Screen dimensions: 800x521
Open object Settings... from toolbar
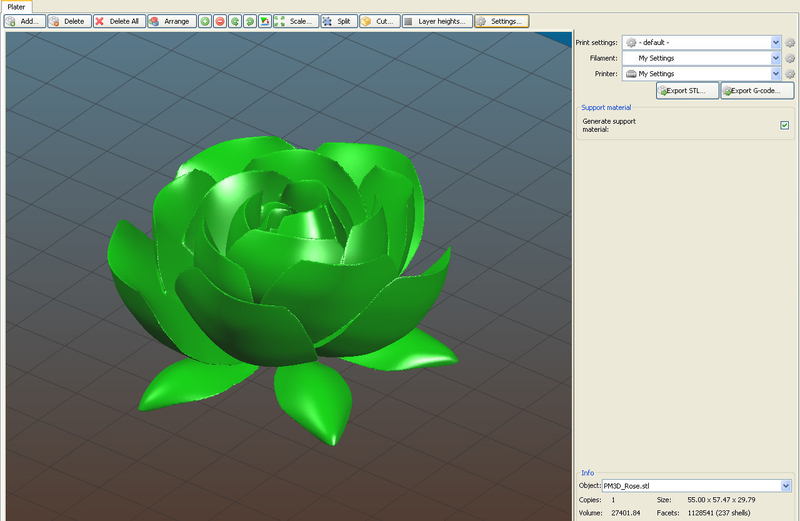click(502, 21)
